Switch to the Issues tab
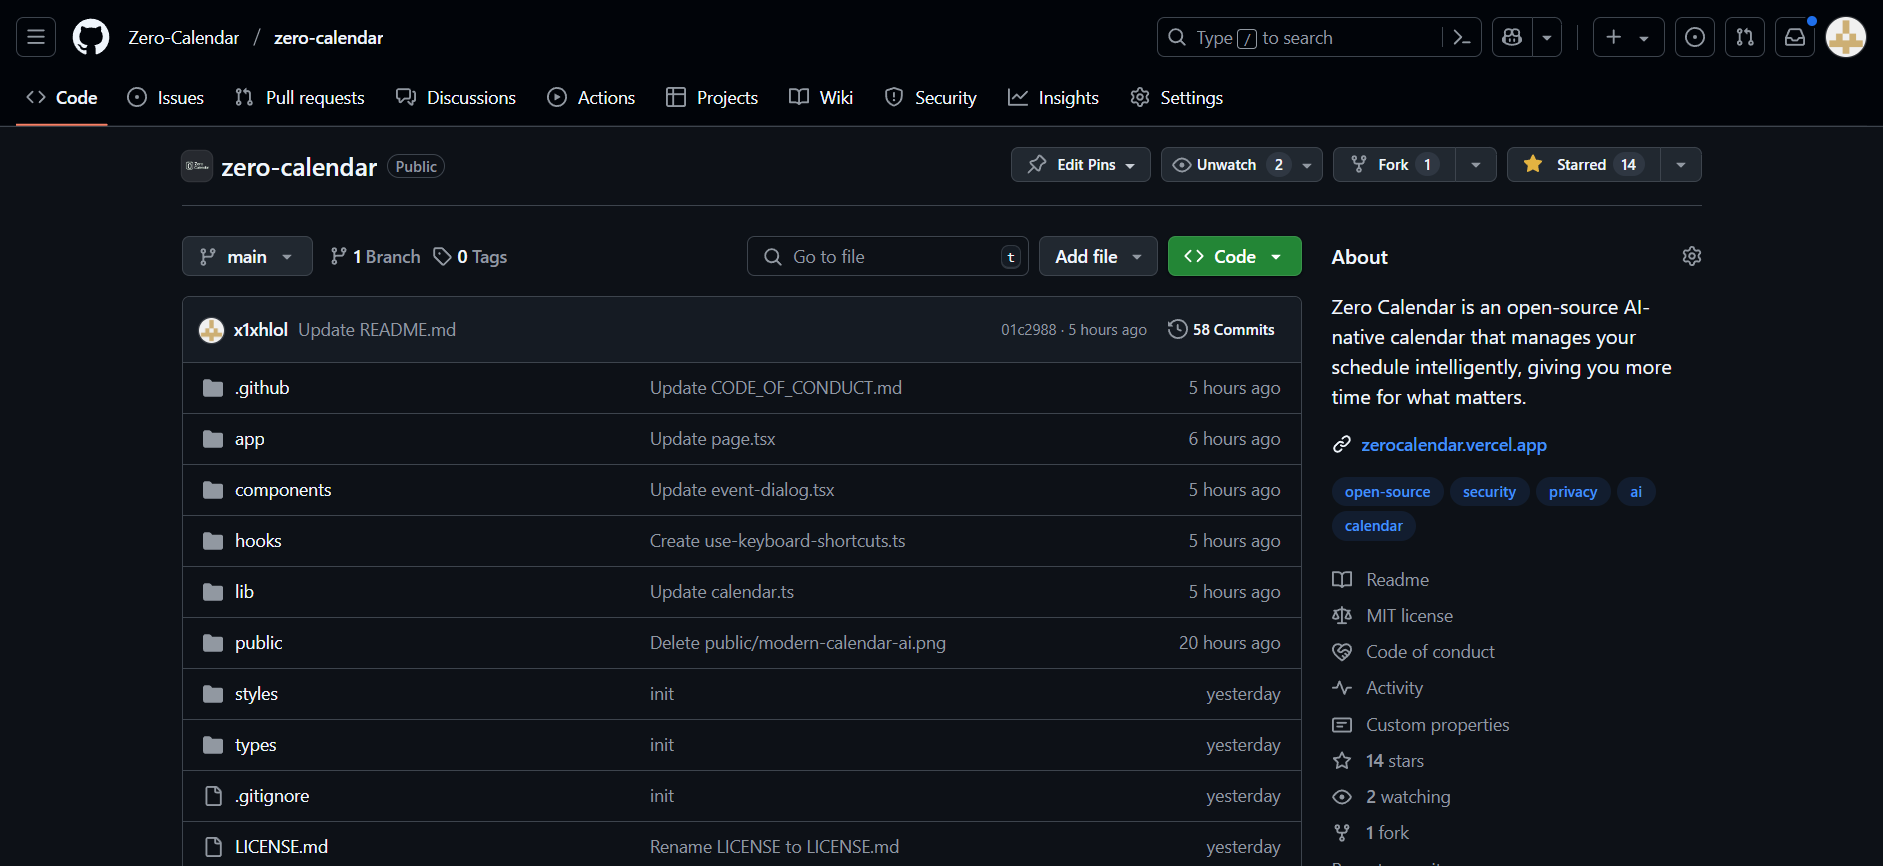 pyautogui.click(x=166, y=97)
